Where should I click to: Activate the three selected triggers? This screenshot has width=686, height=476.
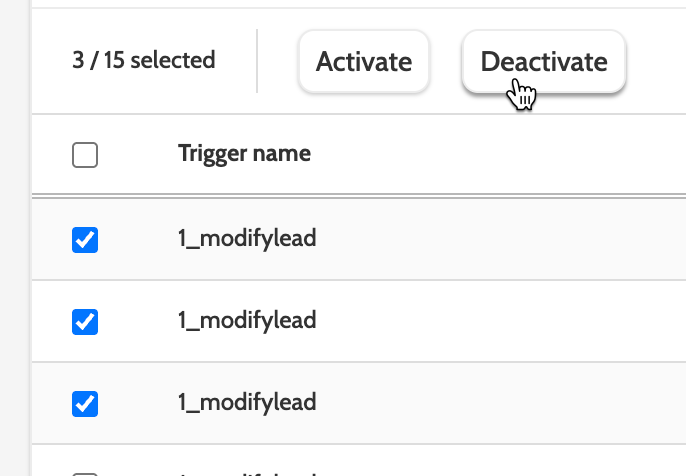[364, 62]
